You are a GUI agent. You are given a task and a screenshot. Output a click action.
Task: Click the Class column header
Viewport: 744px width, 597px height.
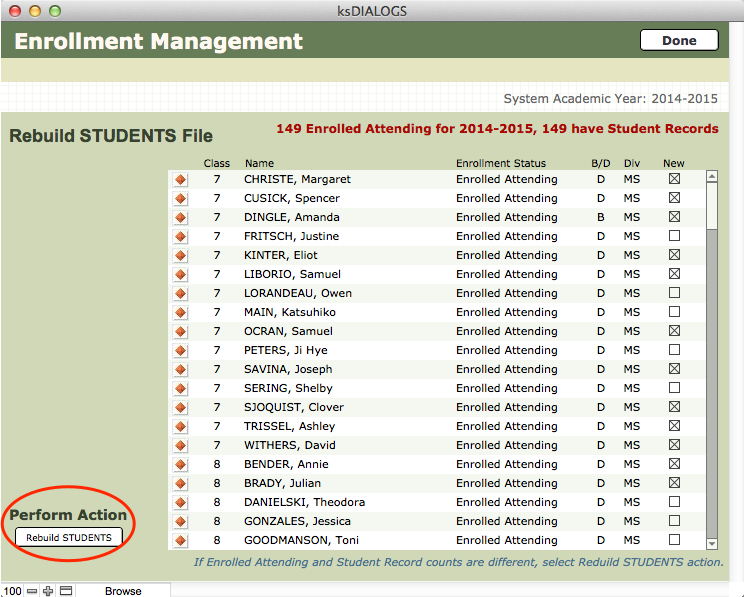[216, 163]
